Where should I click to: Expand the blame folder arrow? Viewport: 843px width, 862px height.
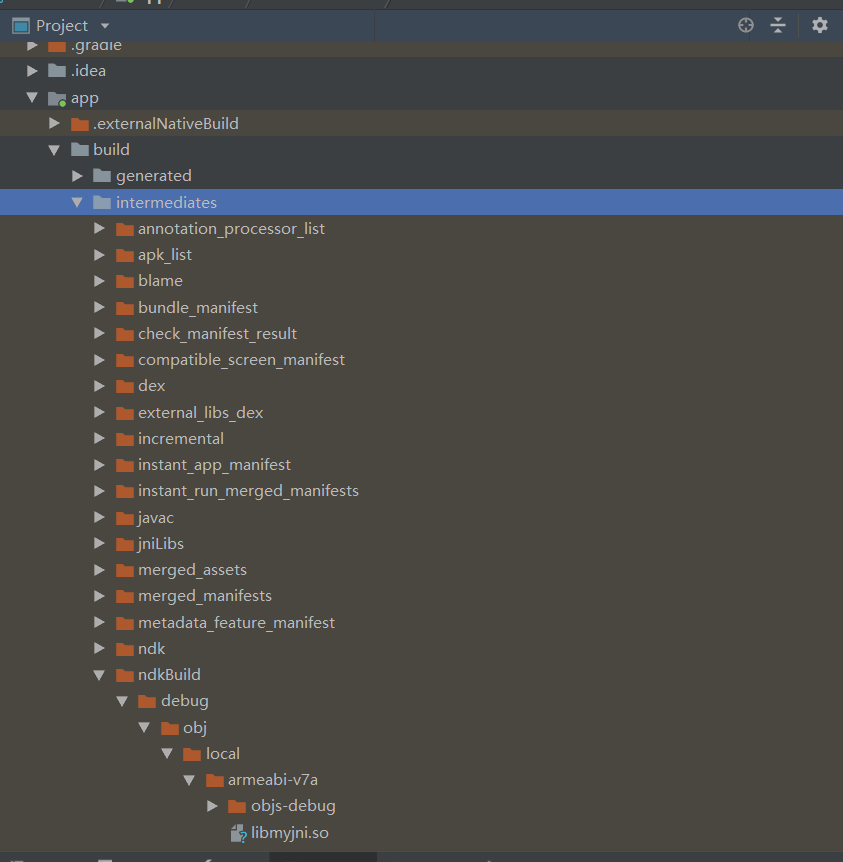pyautogui.click(x=99, y=281)
